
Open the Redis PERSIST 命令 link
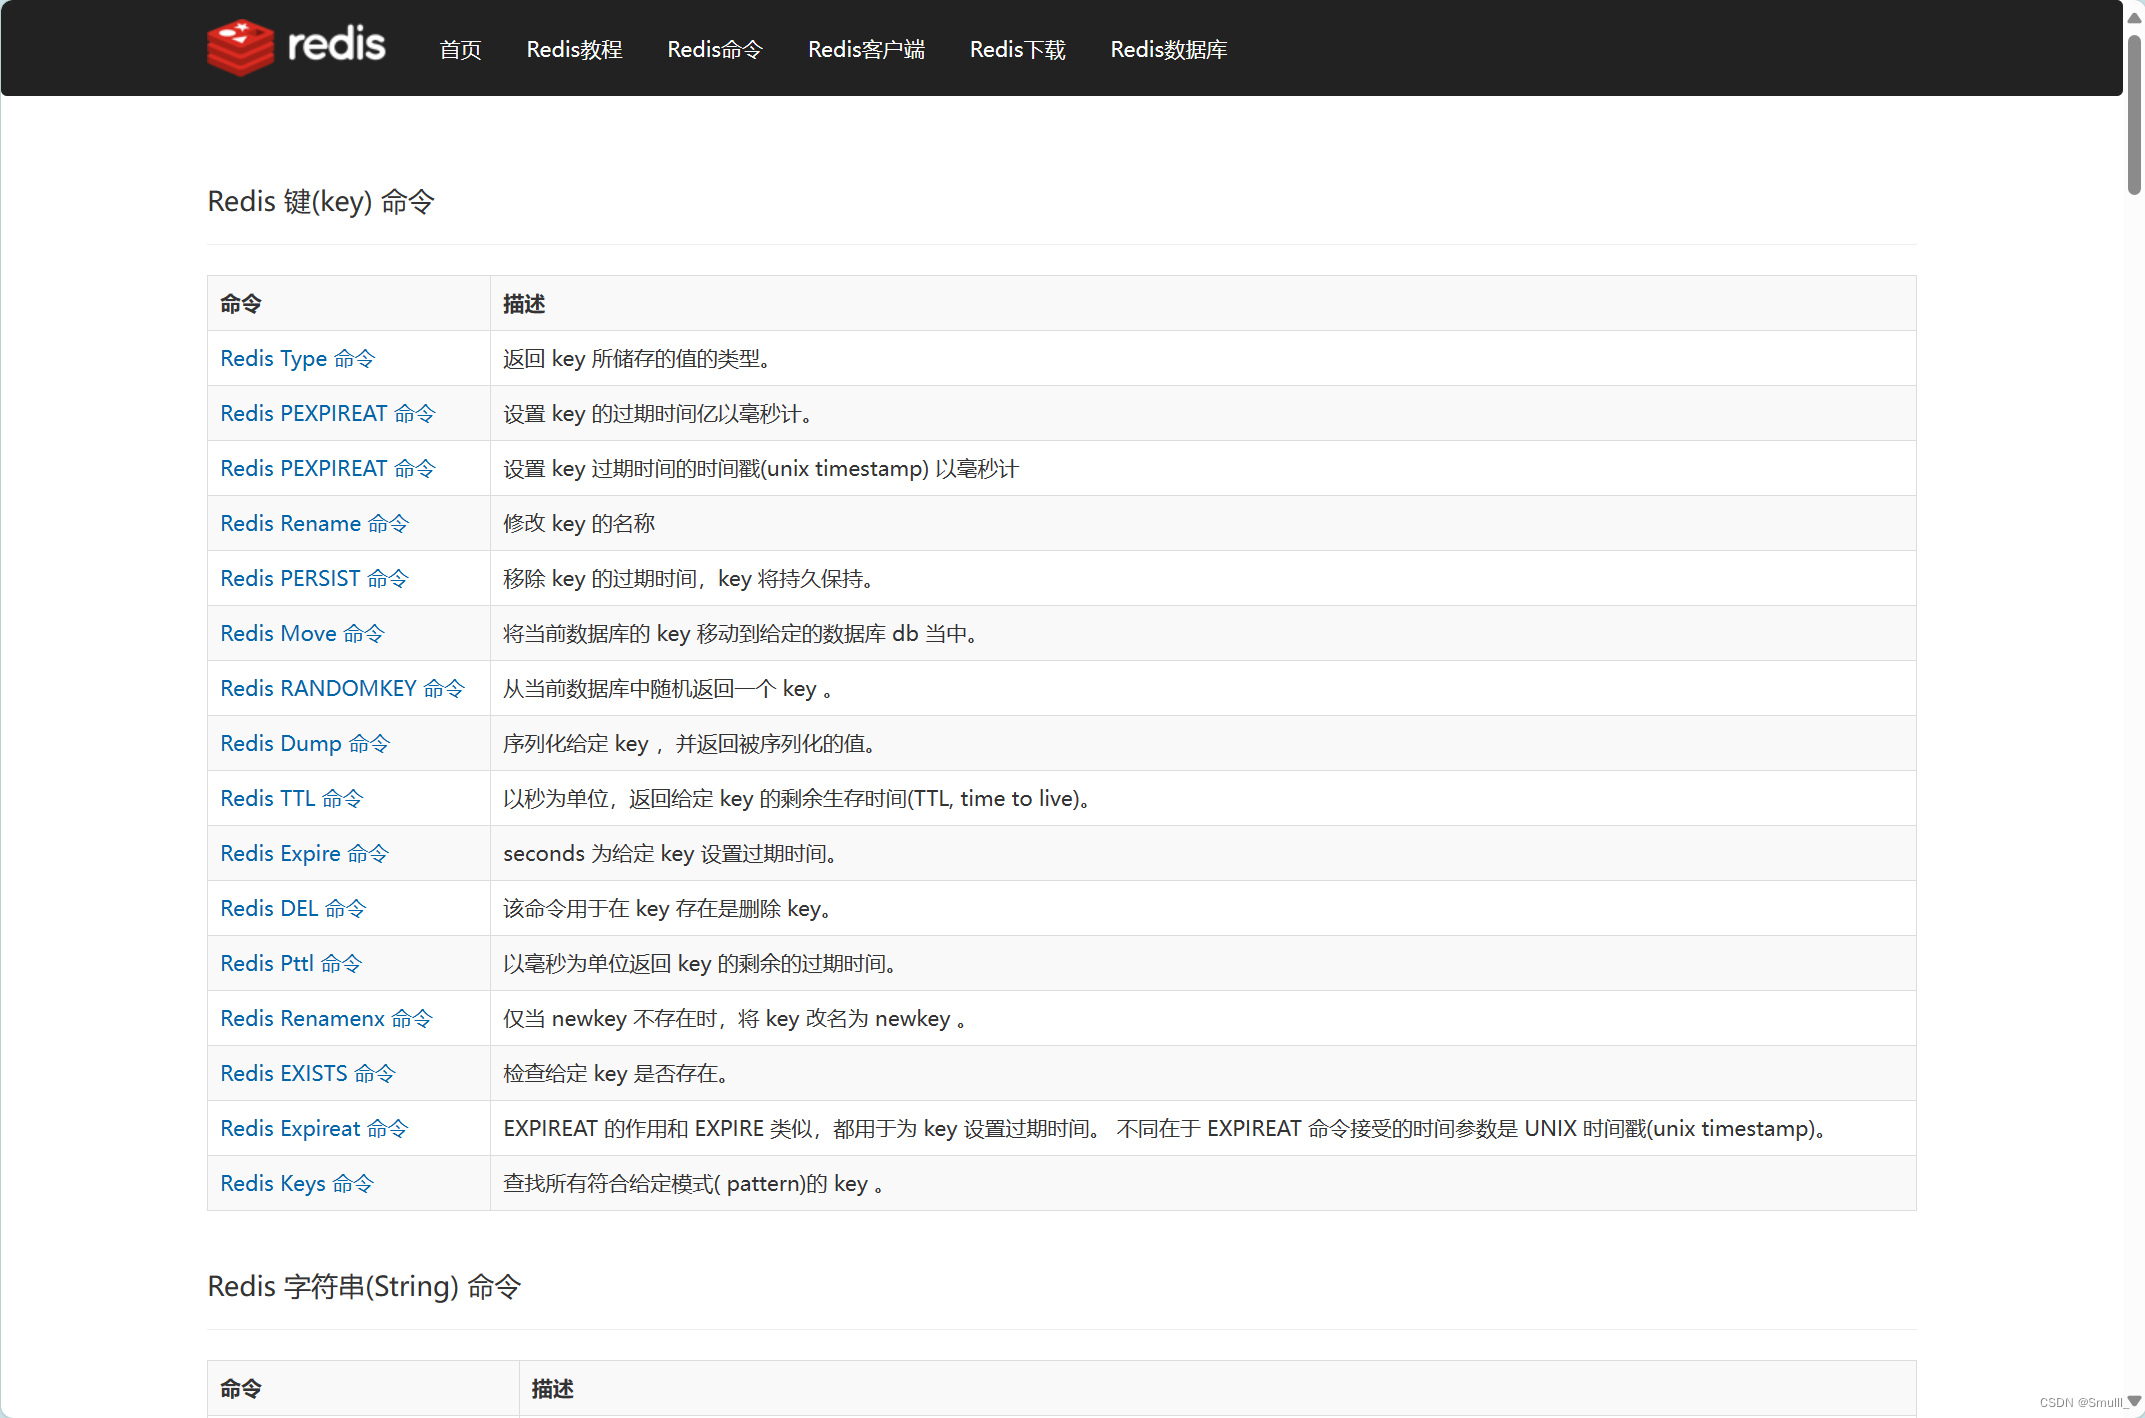click(x=314, y=578)
